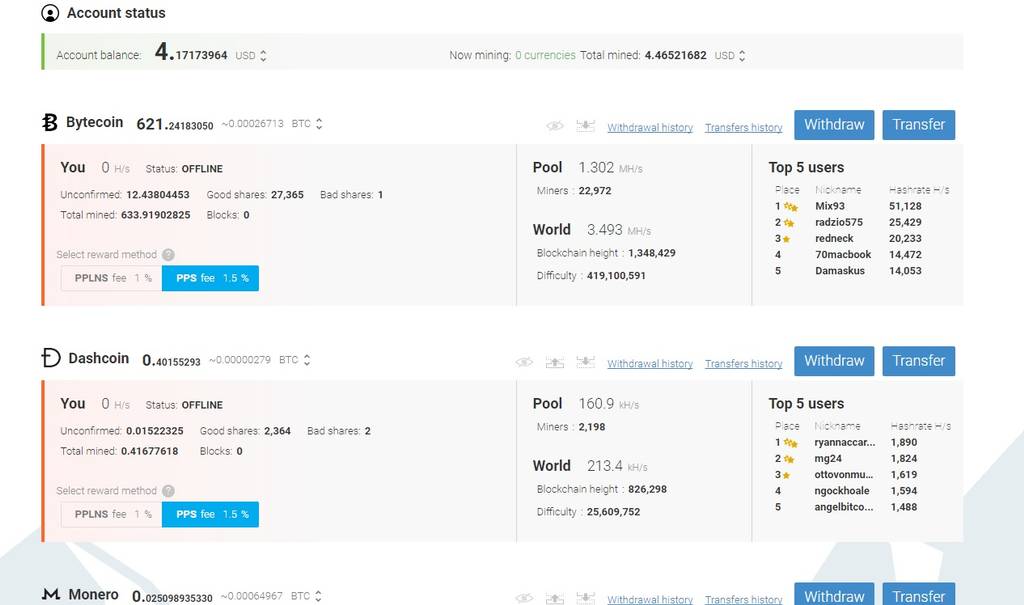The height and width of the screenshot is (605, 1024).
Task: Open Bytecoin Withdrawal history
Action: point(650,127)
